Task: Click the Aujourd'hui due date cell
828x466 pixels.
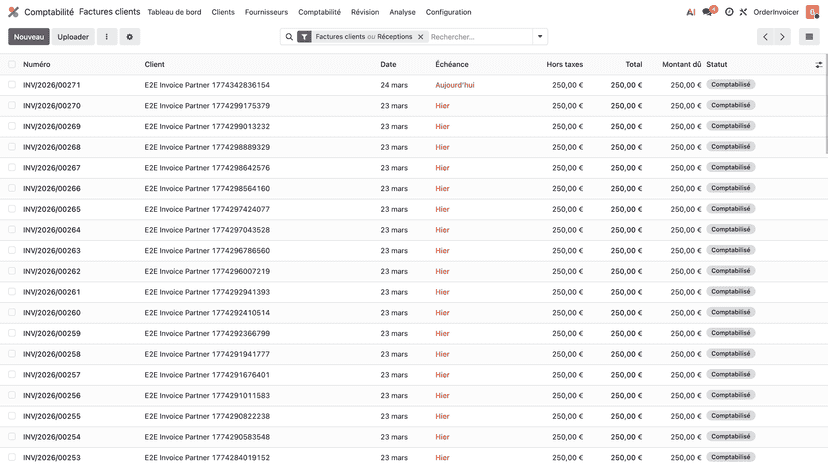Action: point(455,85)
